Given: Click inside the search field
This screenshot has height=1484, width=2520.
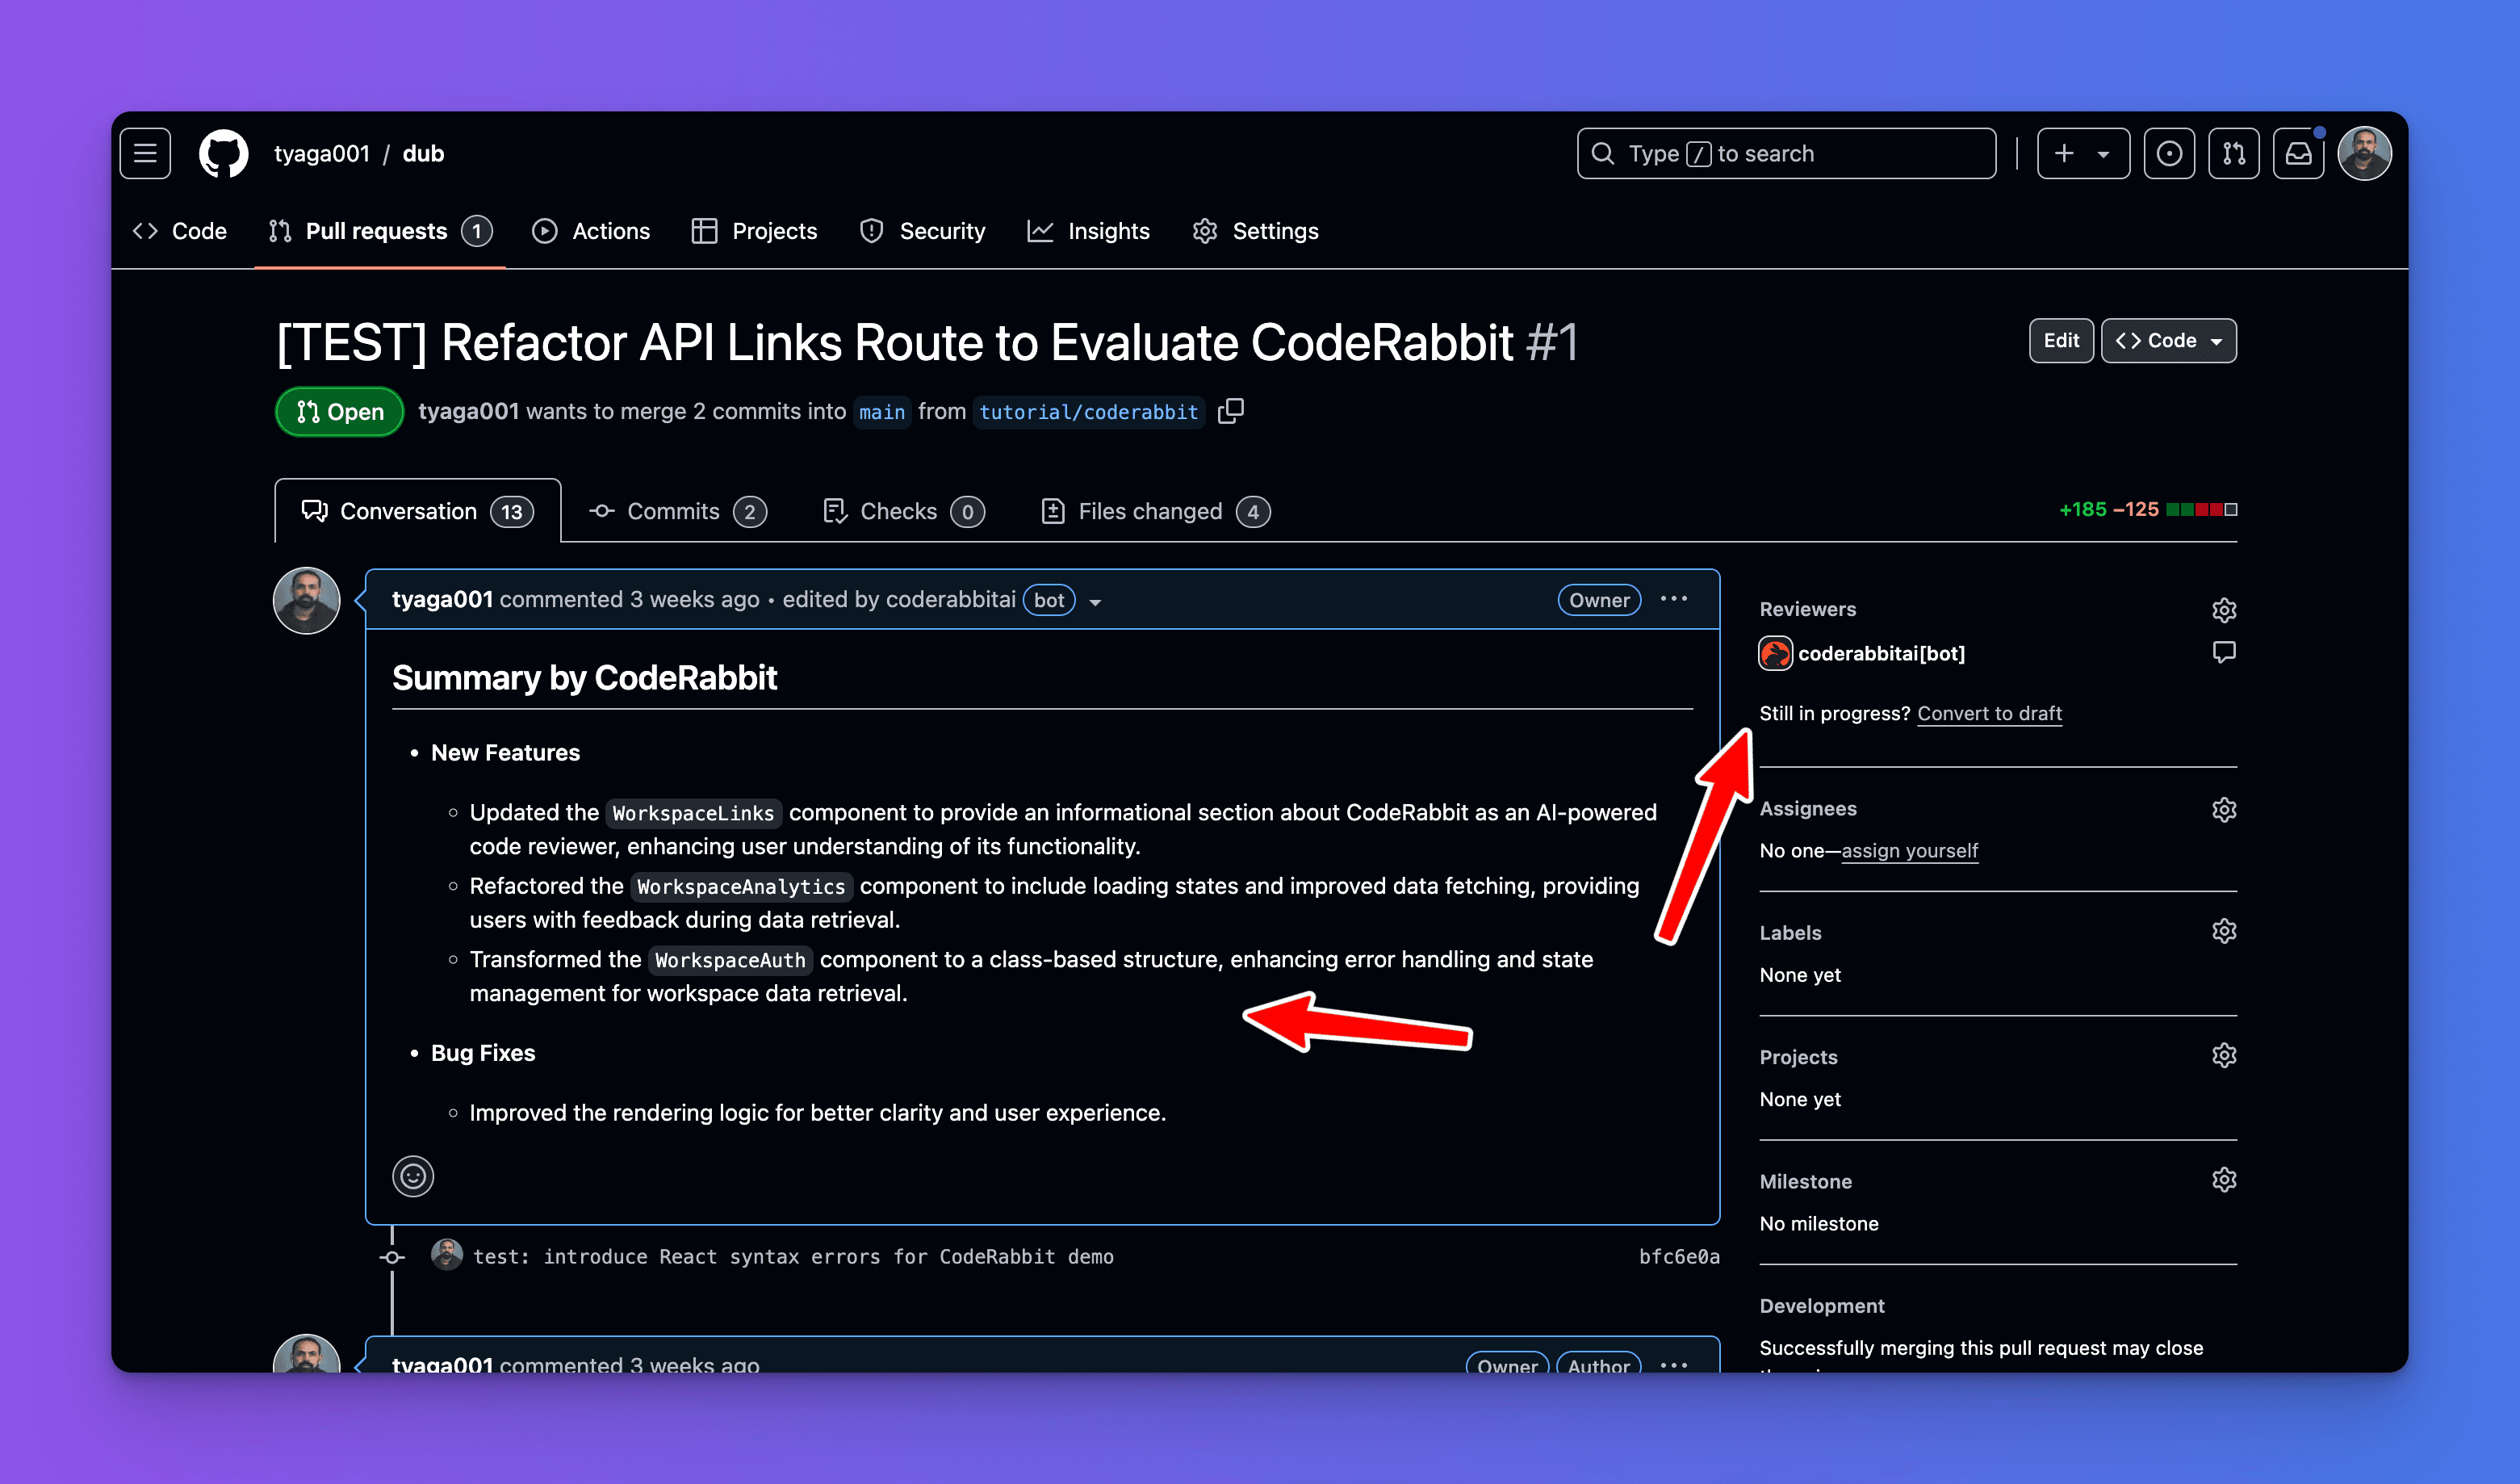Looking at the screenshot, I should tap(1787, 153).
